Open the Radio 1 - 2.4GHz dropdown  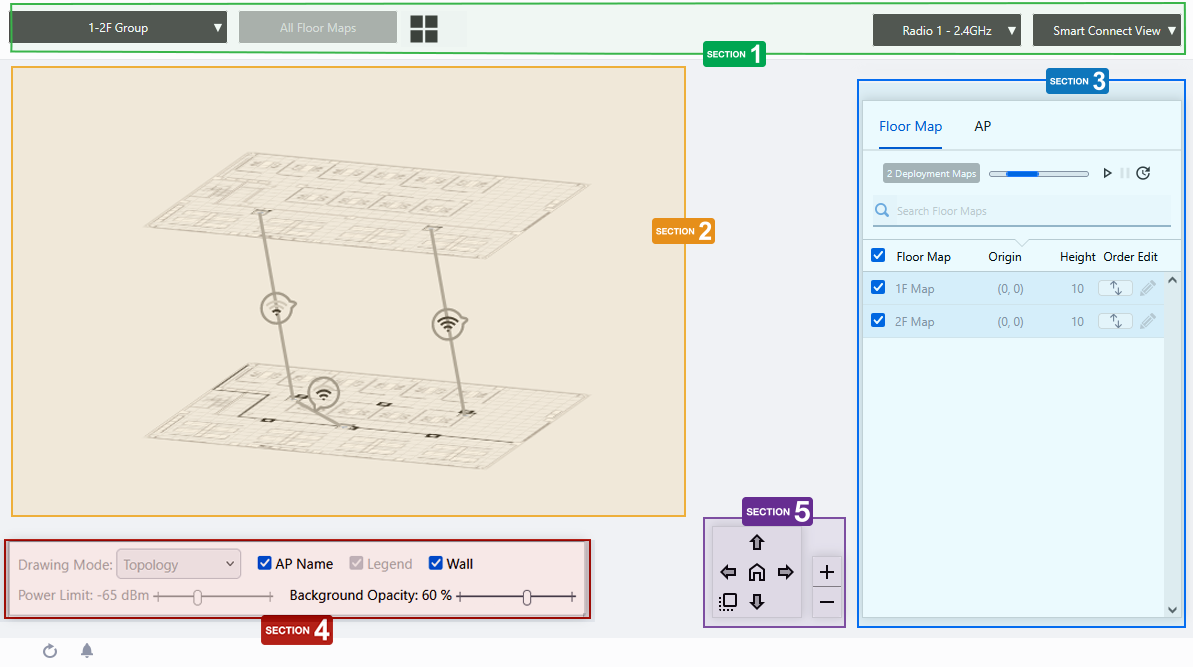coord(946,31)
